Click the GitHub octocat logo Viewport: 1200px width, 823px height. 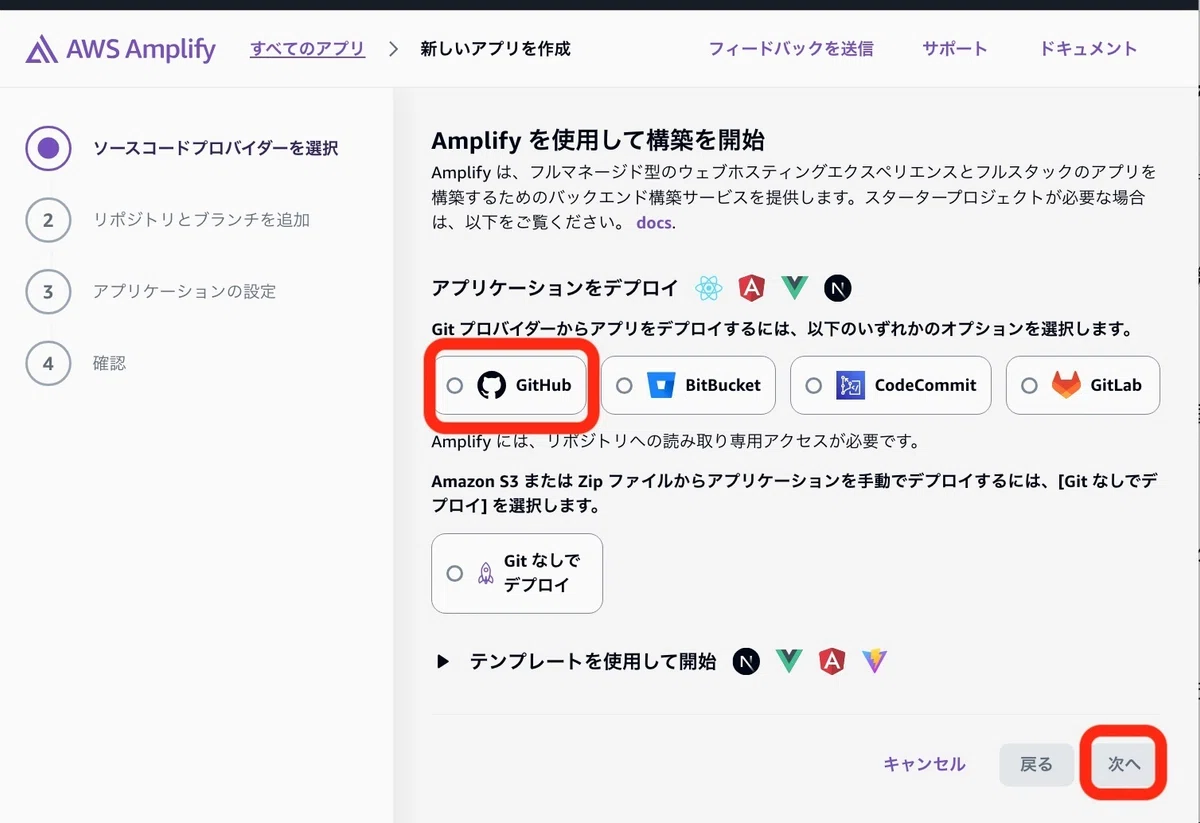491,385
